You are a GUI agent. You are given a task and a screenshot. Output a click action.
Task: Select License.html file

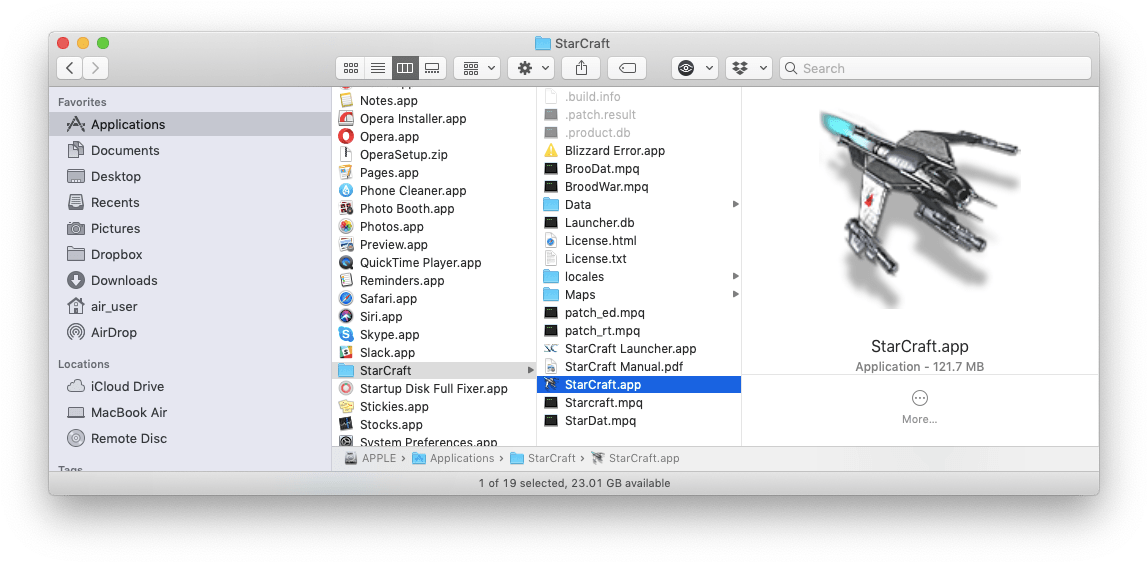coord(639,240)
